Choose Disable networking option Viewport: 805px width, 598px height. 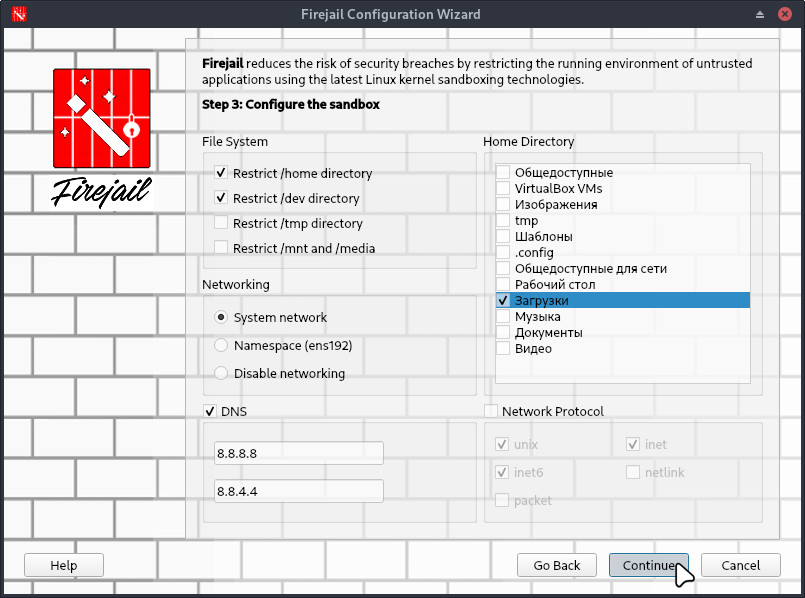point(221,373)
